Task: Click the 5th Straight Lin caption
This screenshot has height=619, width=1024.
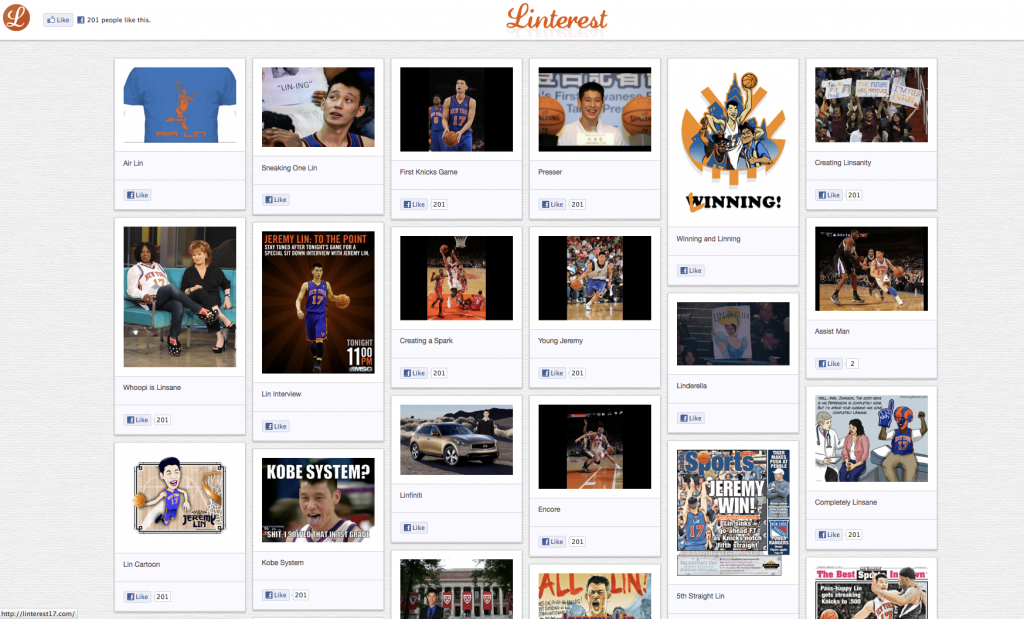Action: click(700, 596)
